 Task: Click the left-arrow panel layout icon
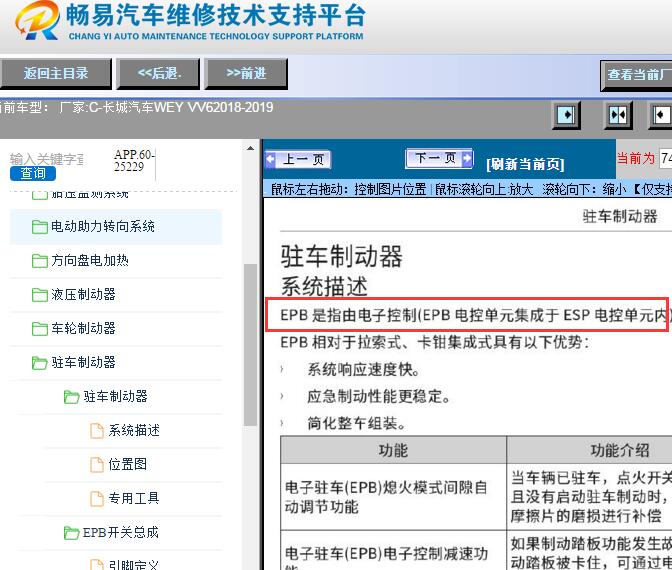click(x=660, y=115)
